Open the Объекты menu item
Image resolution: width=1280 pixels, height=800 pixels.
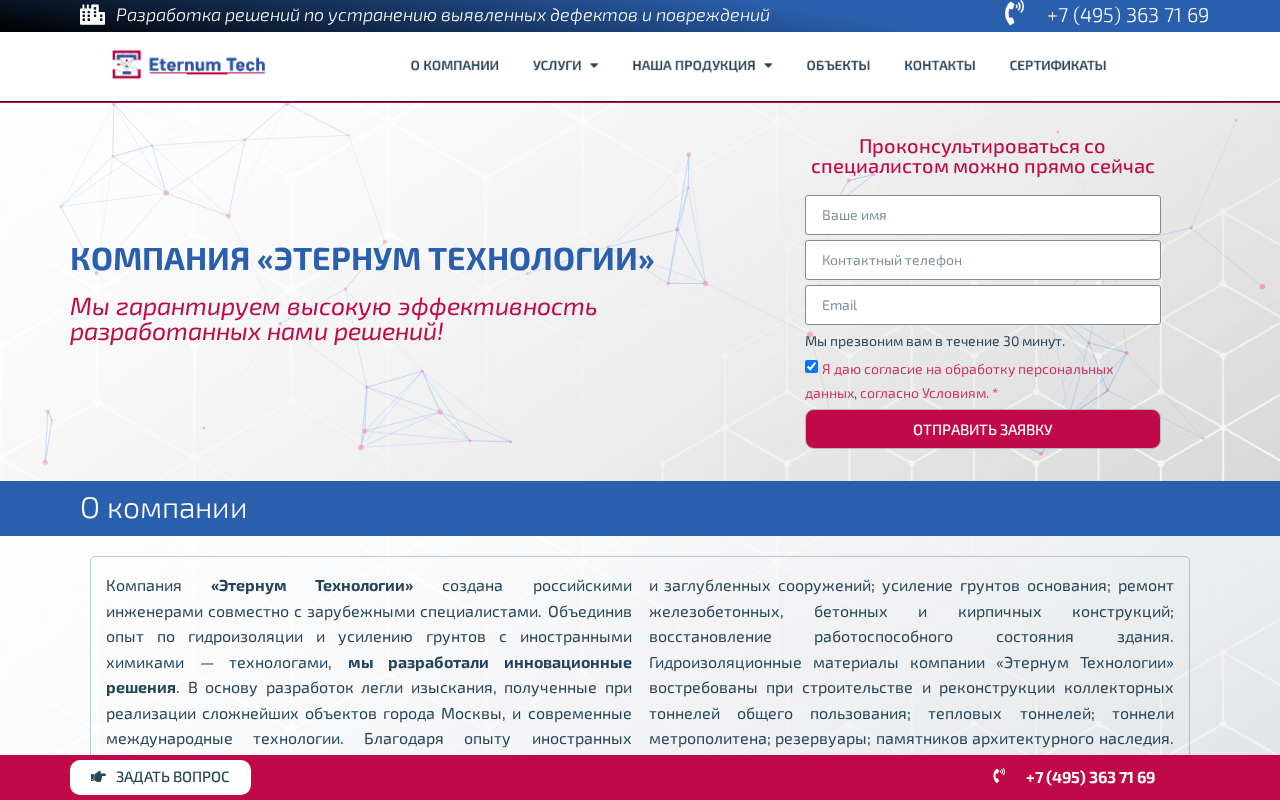pyautogui.click(x=838, y=66)
